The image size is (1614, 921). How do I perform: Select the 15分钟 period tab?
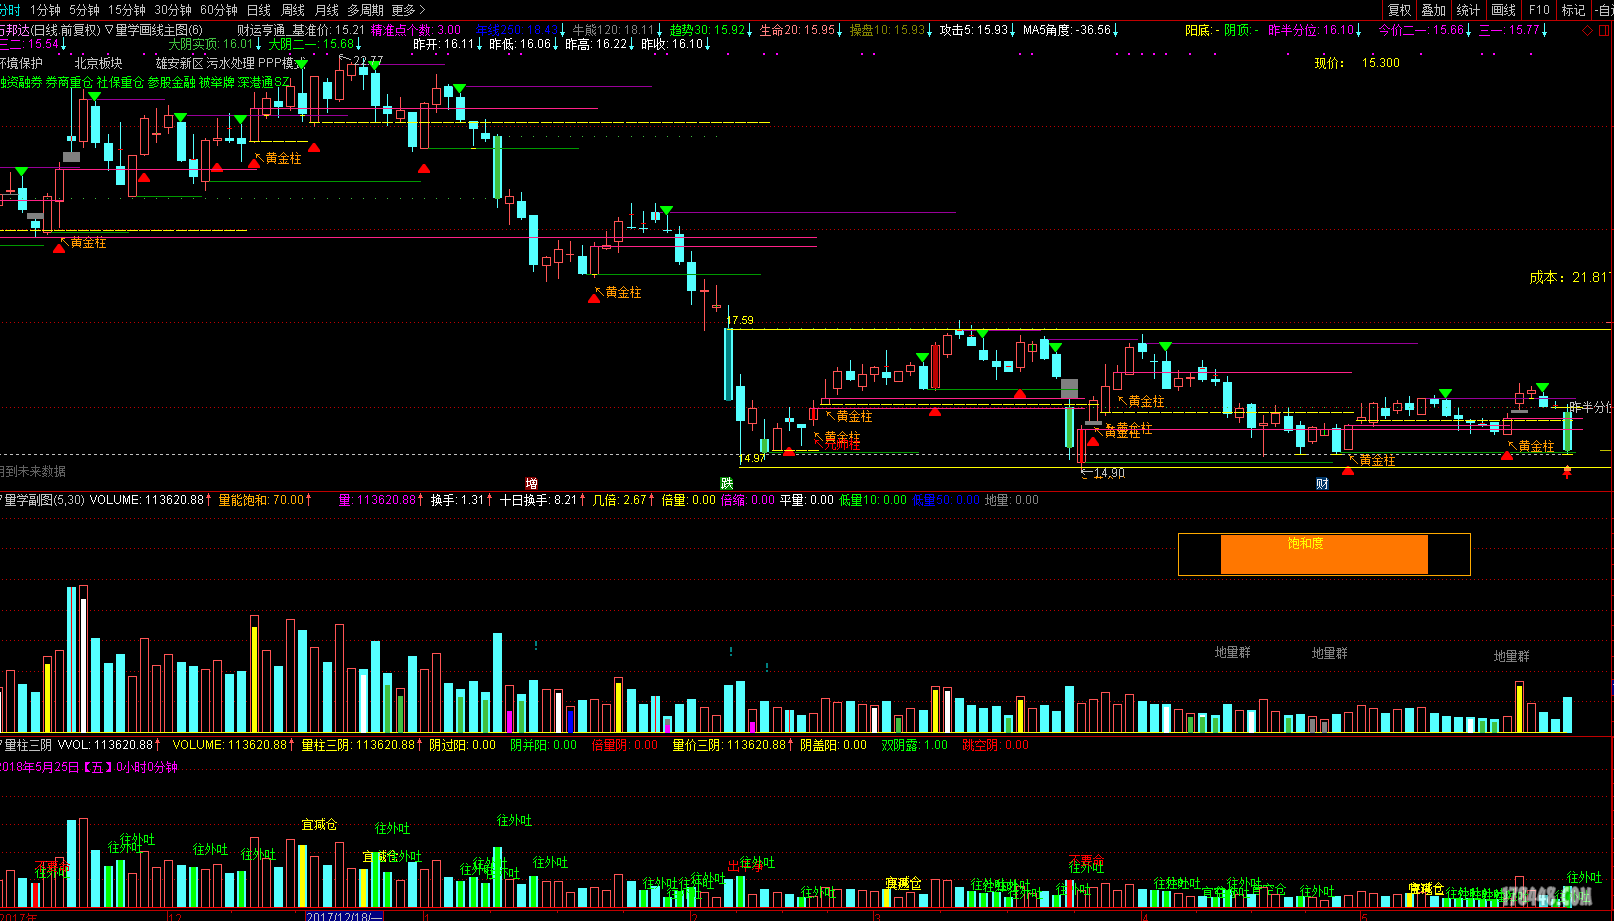(127, 10)
